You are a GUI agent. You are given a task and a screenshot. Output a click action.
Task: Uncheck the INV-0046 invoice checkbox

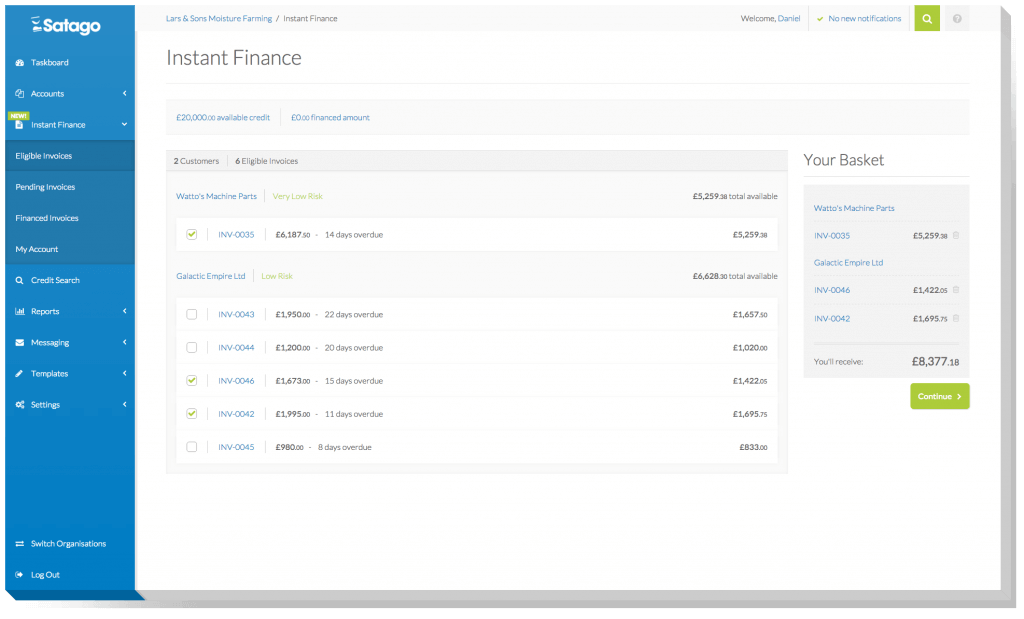click(191, 381)
